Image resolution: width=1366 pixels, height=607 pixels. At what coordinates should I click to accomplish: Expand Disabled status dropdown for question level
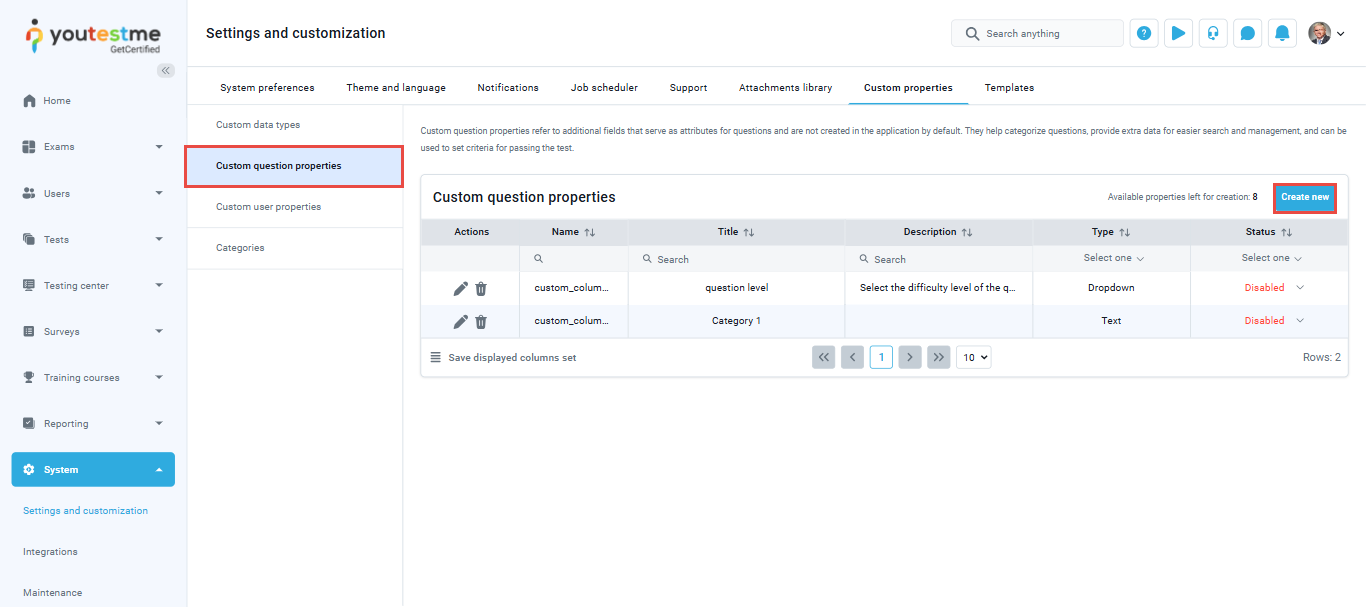click(x=1300, y=288)
